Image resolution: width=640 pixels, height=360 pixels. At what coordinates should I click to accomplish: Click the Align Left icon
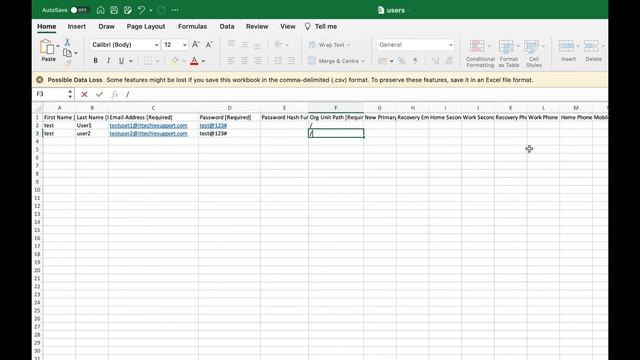pyautogui.click(x=231, y=60)
